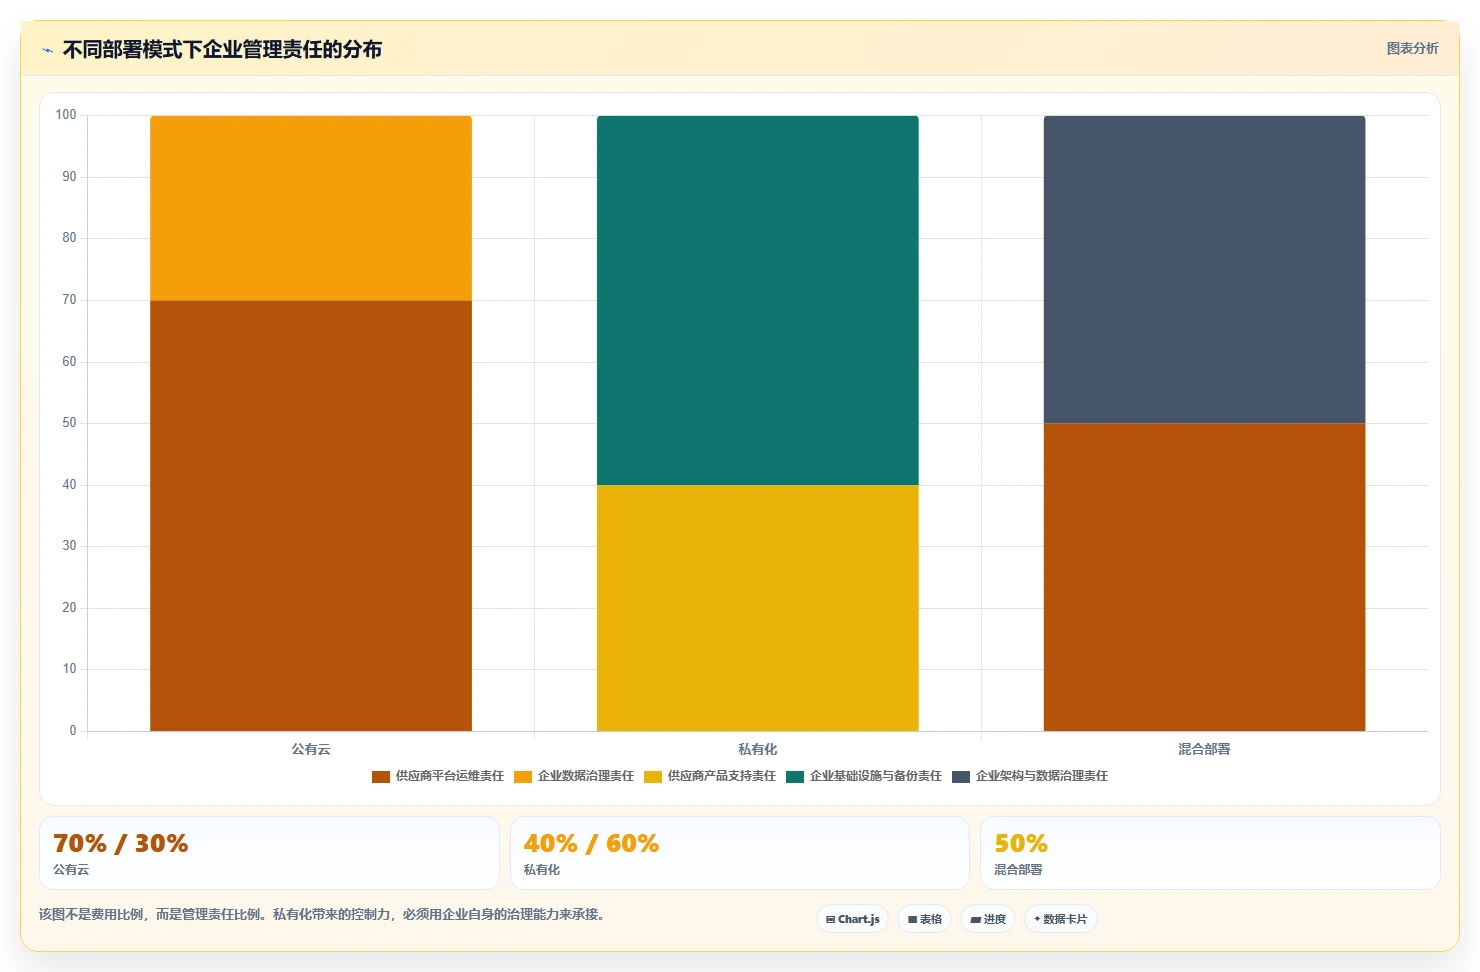Click the 40% / 60% 私有化 data card
This screenshot has width=1480, height=972.
pyautogui.click(x=740, y=853)
